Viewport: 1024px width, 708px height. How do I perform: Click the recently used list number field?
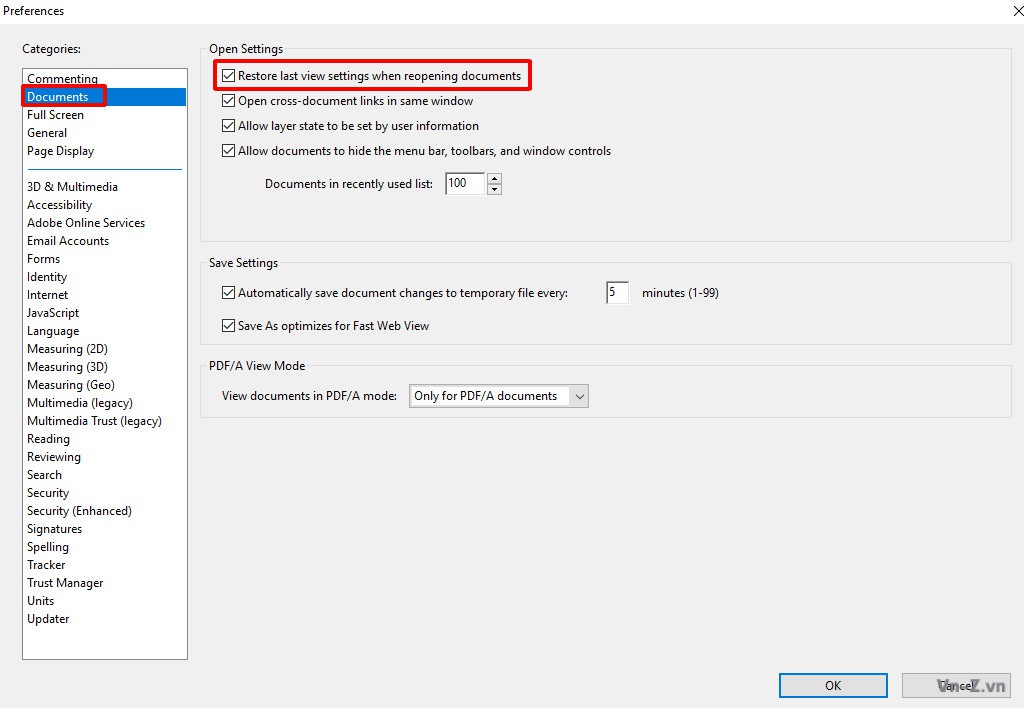(463, 184)
